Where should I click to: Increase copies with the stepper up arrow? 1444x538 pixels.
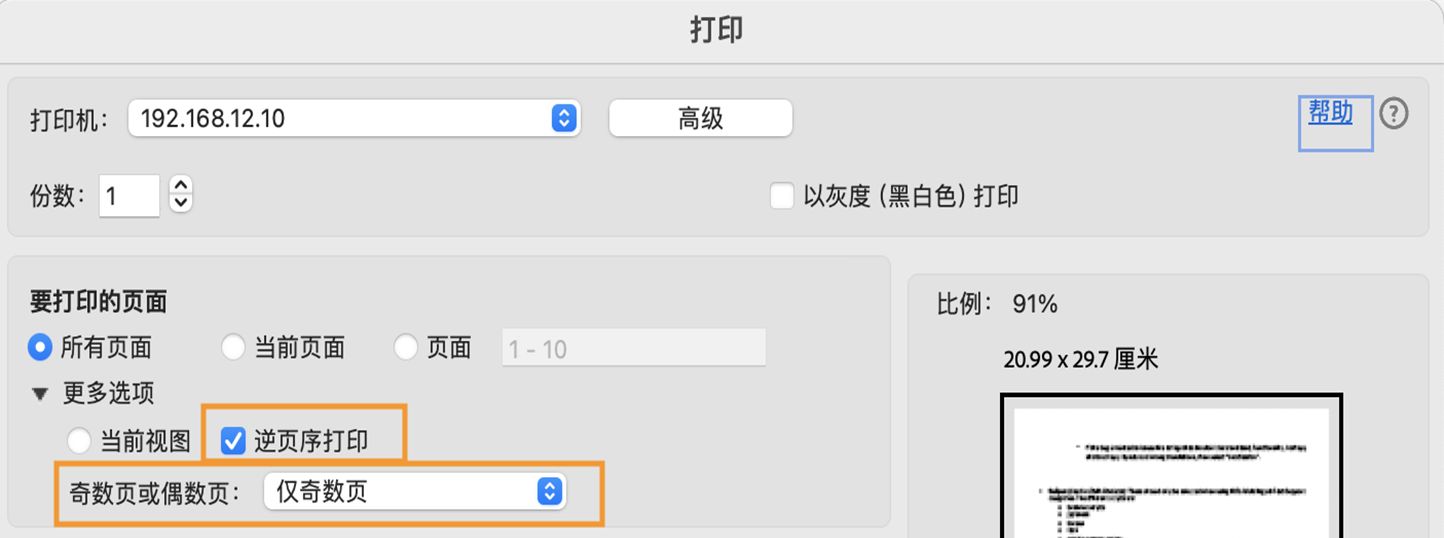(180, 186)
